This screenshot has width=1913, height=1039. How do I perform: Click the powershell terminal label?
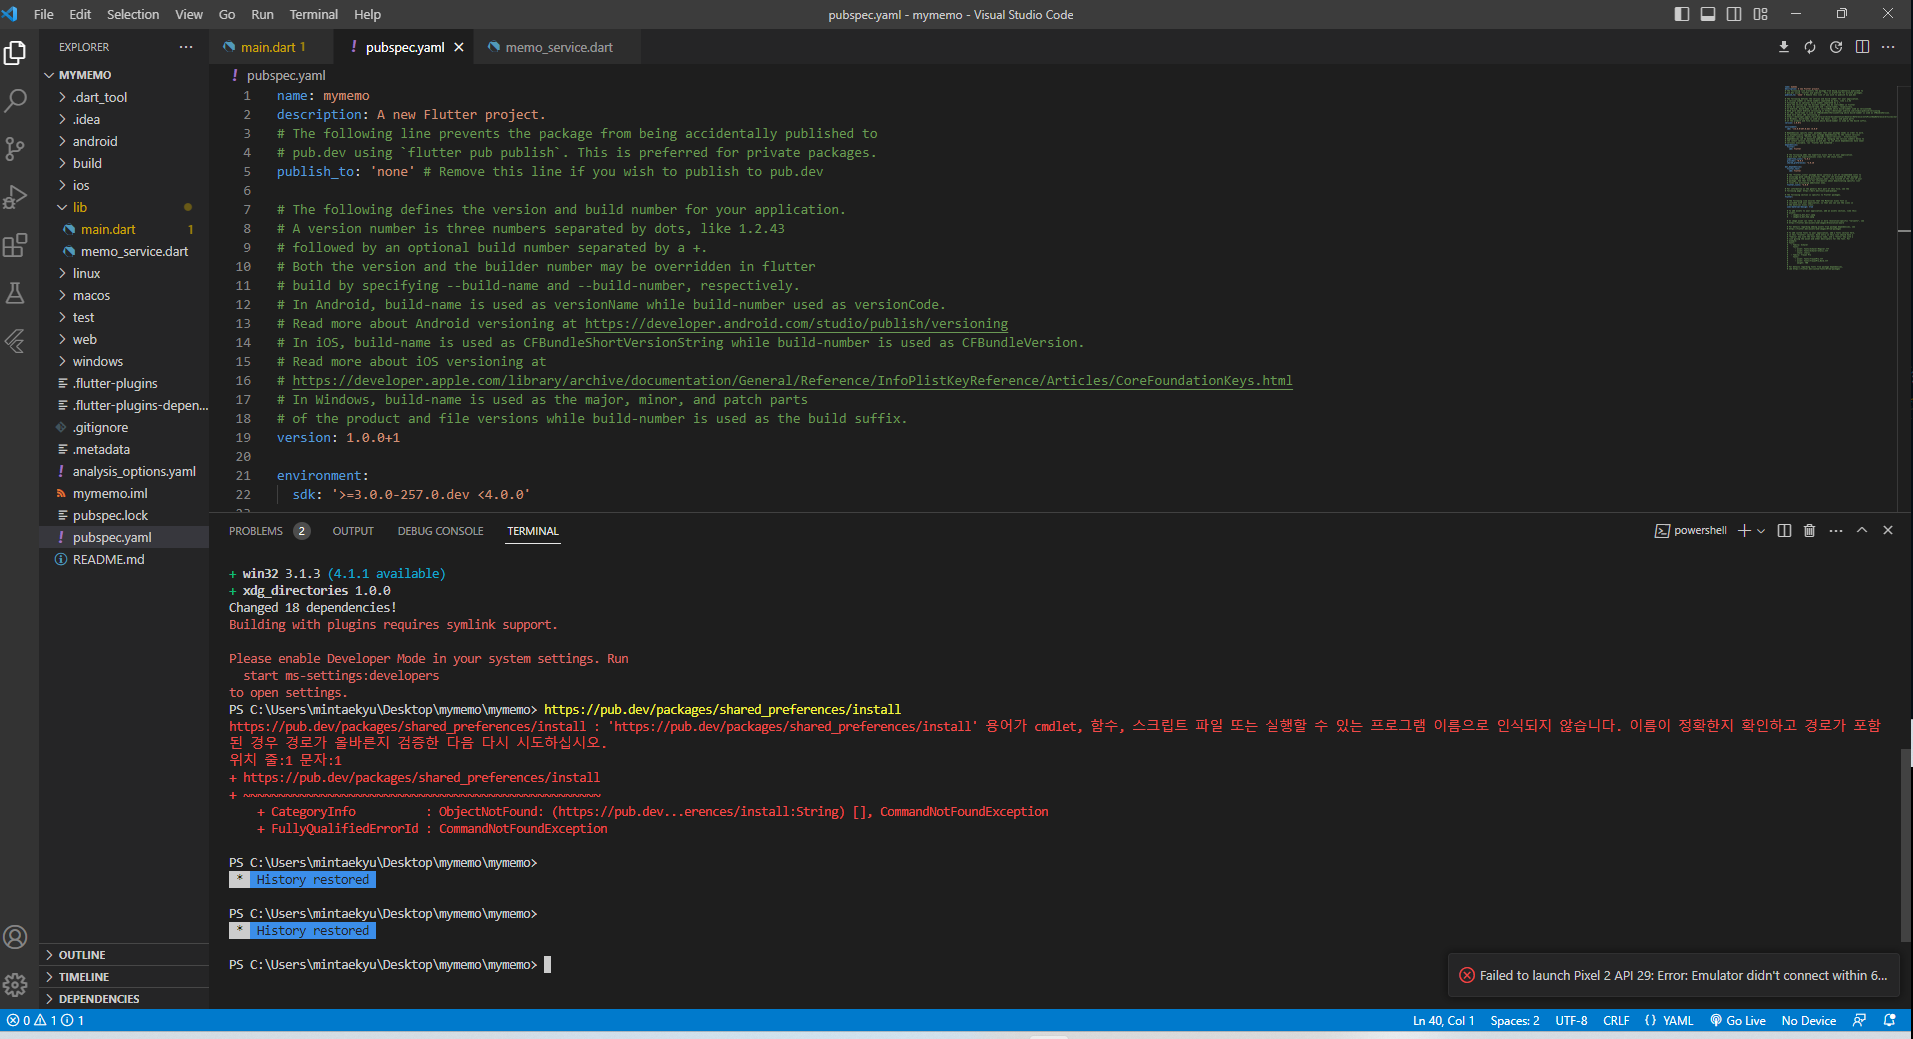[x=1691, y=531]
